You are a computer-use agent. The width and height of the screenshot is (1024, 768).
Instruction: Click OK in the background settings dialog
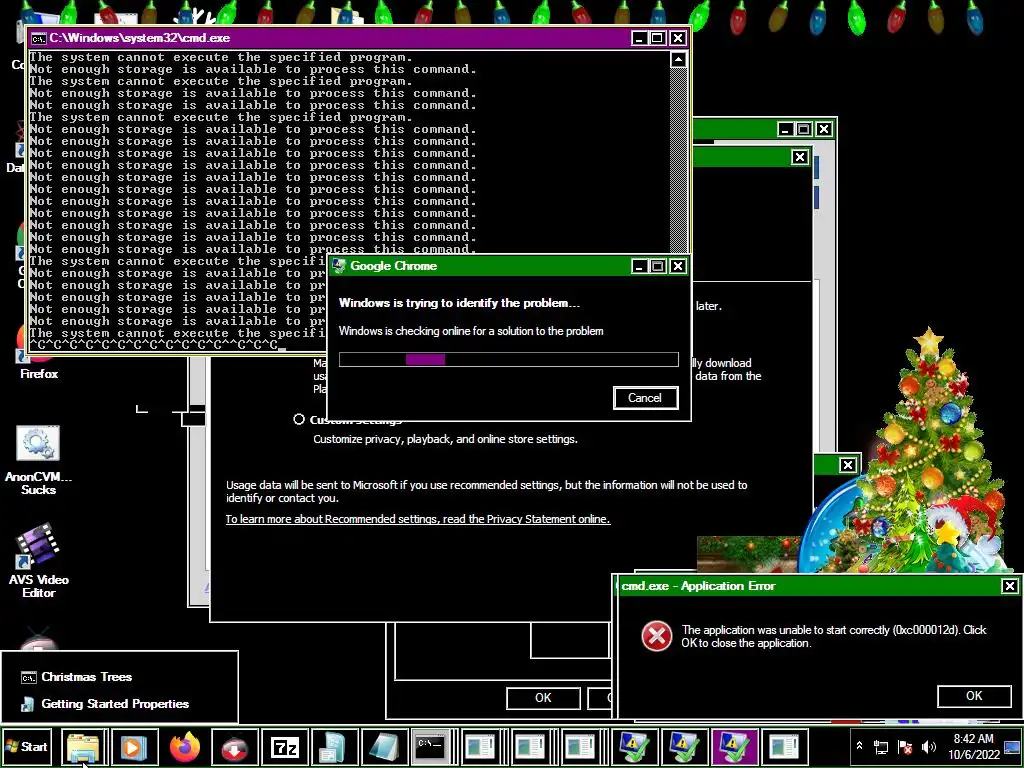543,697
